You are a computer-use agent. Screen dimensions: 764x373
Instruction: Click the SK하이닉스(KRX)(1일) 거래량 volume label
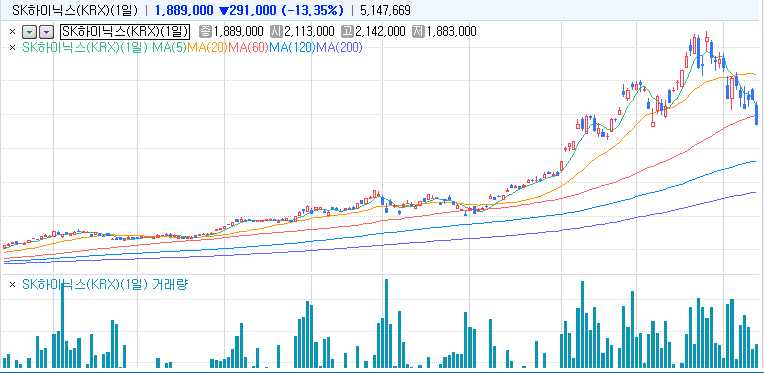pos(105,284)
